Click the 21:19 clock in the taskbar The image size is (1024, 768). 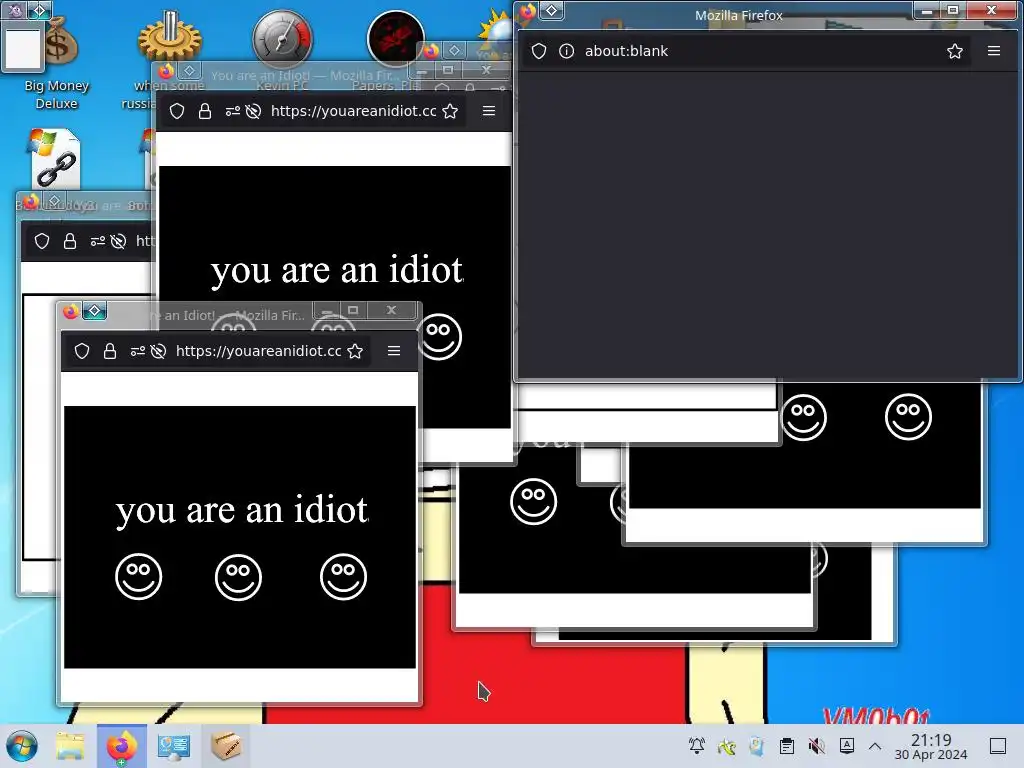[x=931, y=746]
